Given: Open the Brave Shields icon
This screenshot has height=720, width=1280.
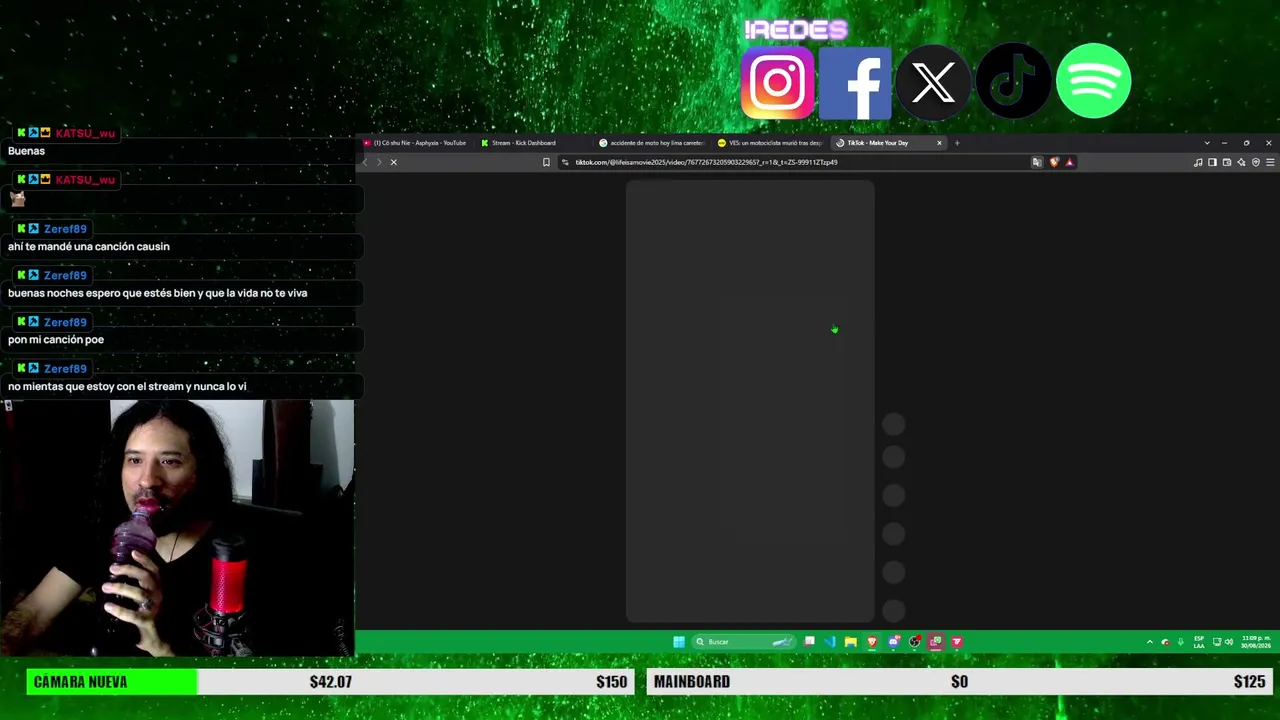Looking at the screenshot, I should (x=1054, y=162).
